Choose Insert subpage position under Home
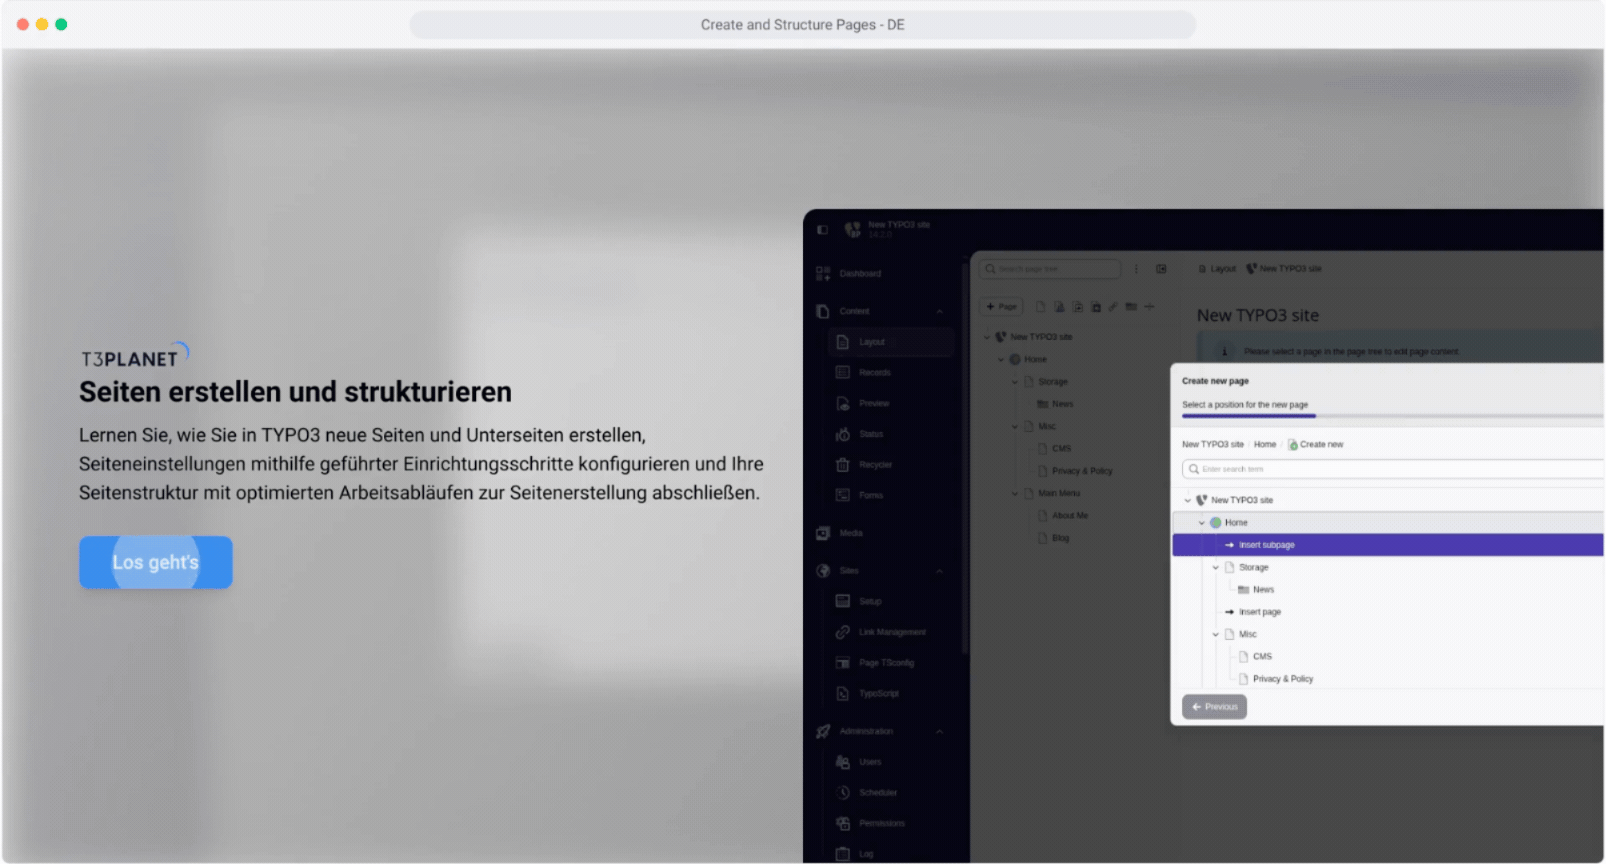The width and height of the screenshot is (1606, 864). pos(1387,545)
